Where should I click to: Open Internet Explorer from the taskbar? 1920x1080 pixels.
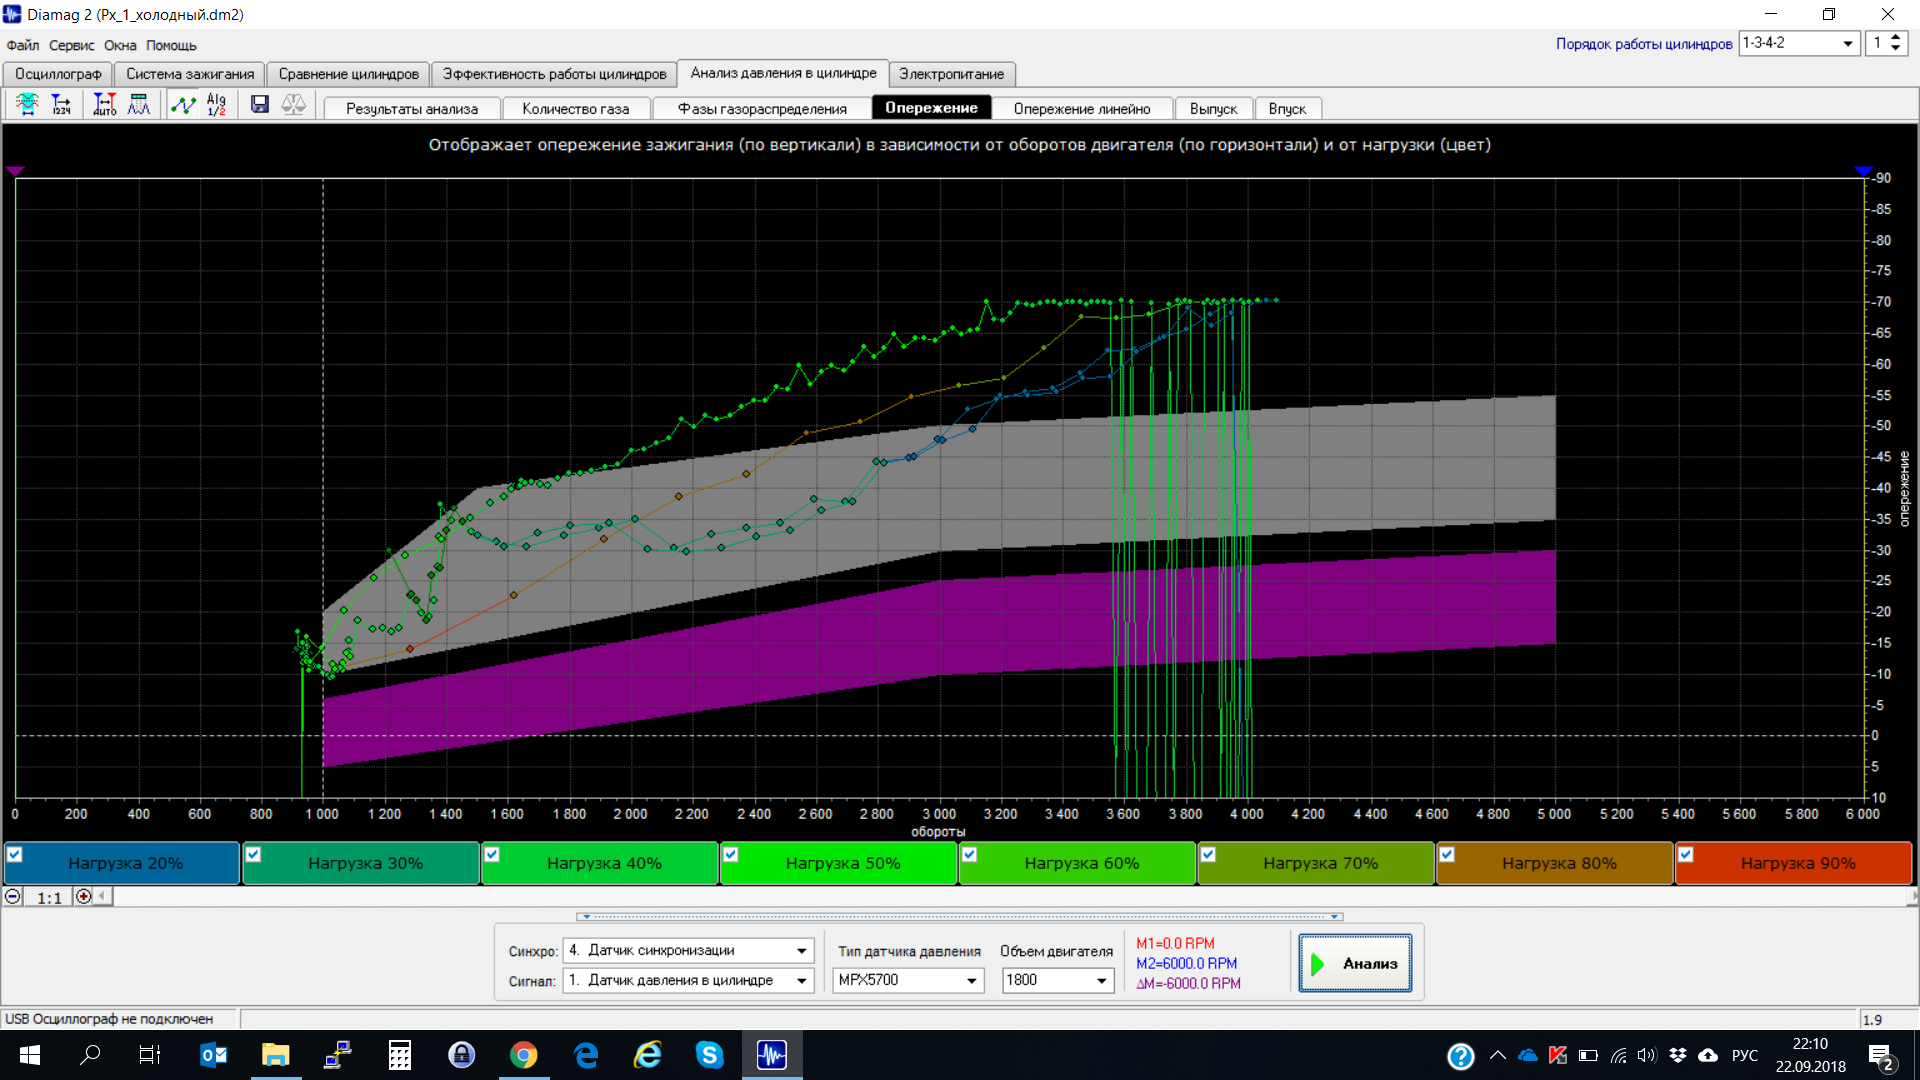tap(648, 1055)
